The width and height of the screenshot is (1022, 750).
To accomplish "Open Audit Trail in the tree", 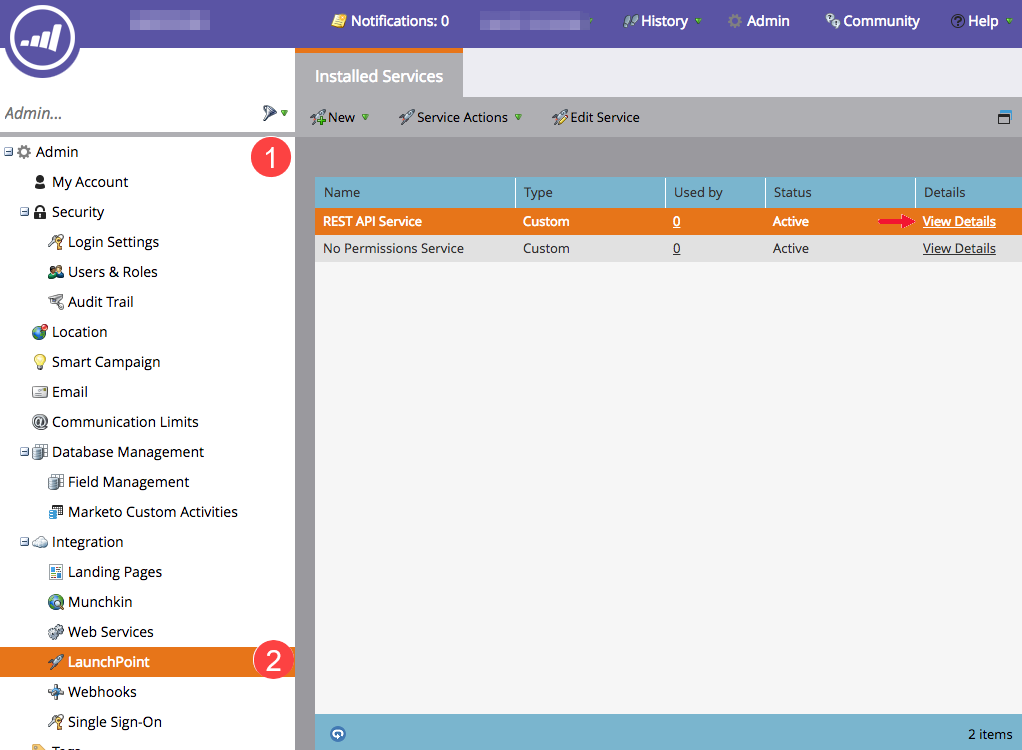I will point(100,302).
